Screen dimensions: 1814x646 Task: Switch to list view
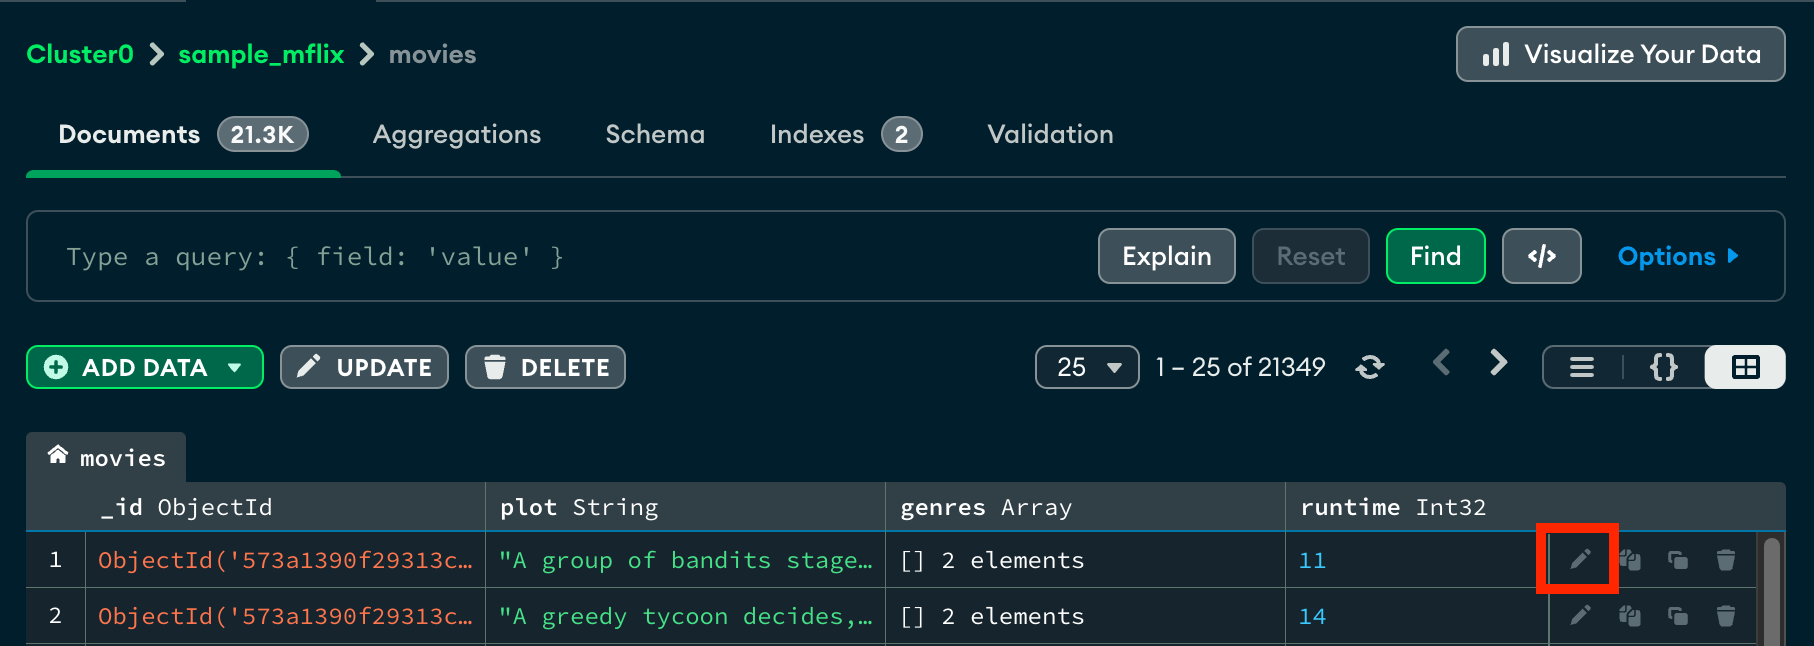click(x=1582, y=367)
